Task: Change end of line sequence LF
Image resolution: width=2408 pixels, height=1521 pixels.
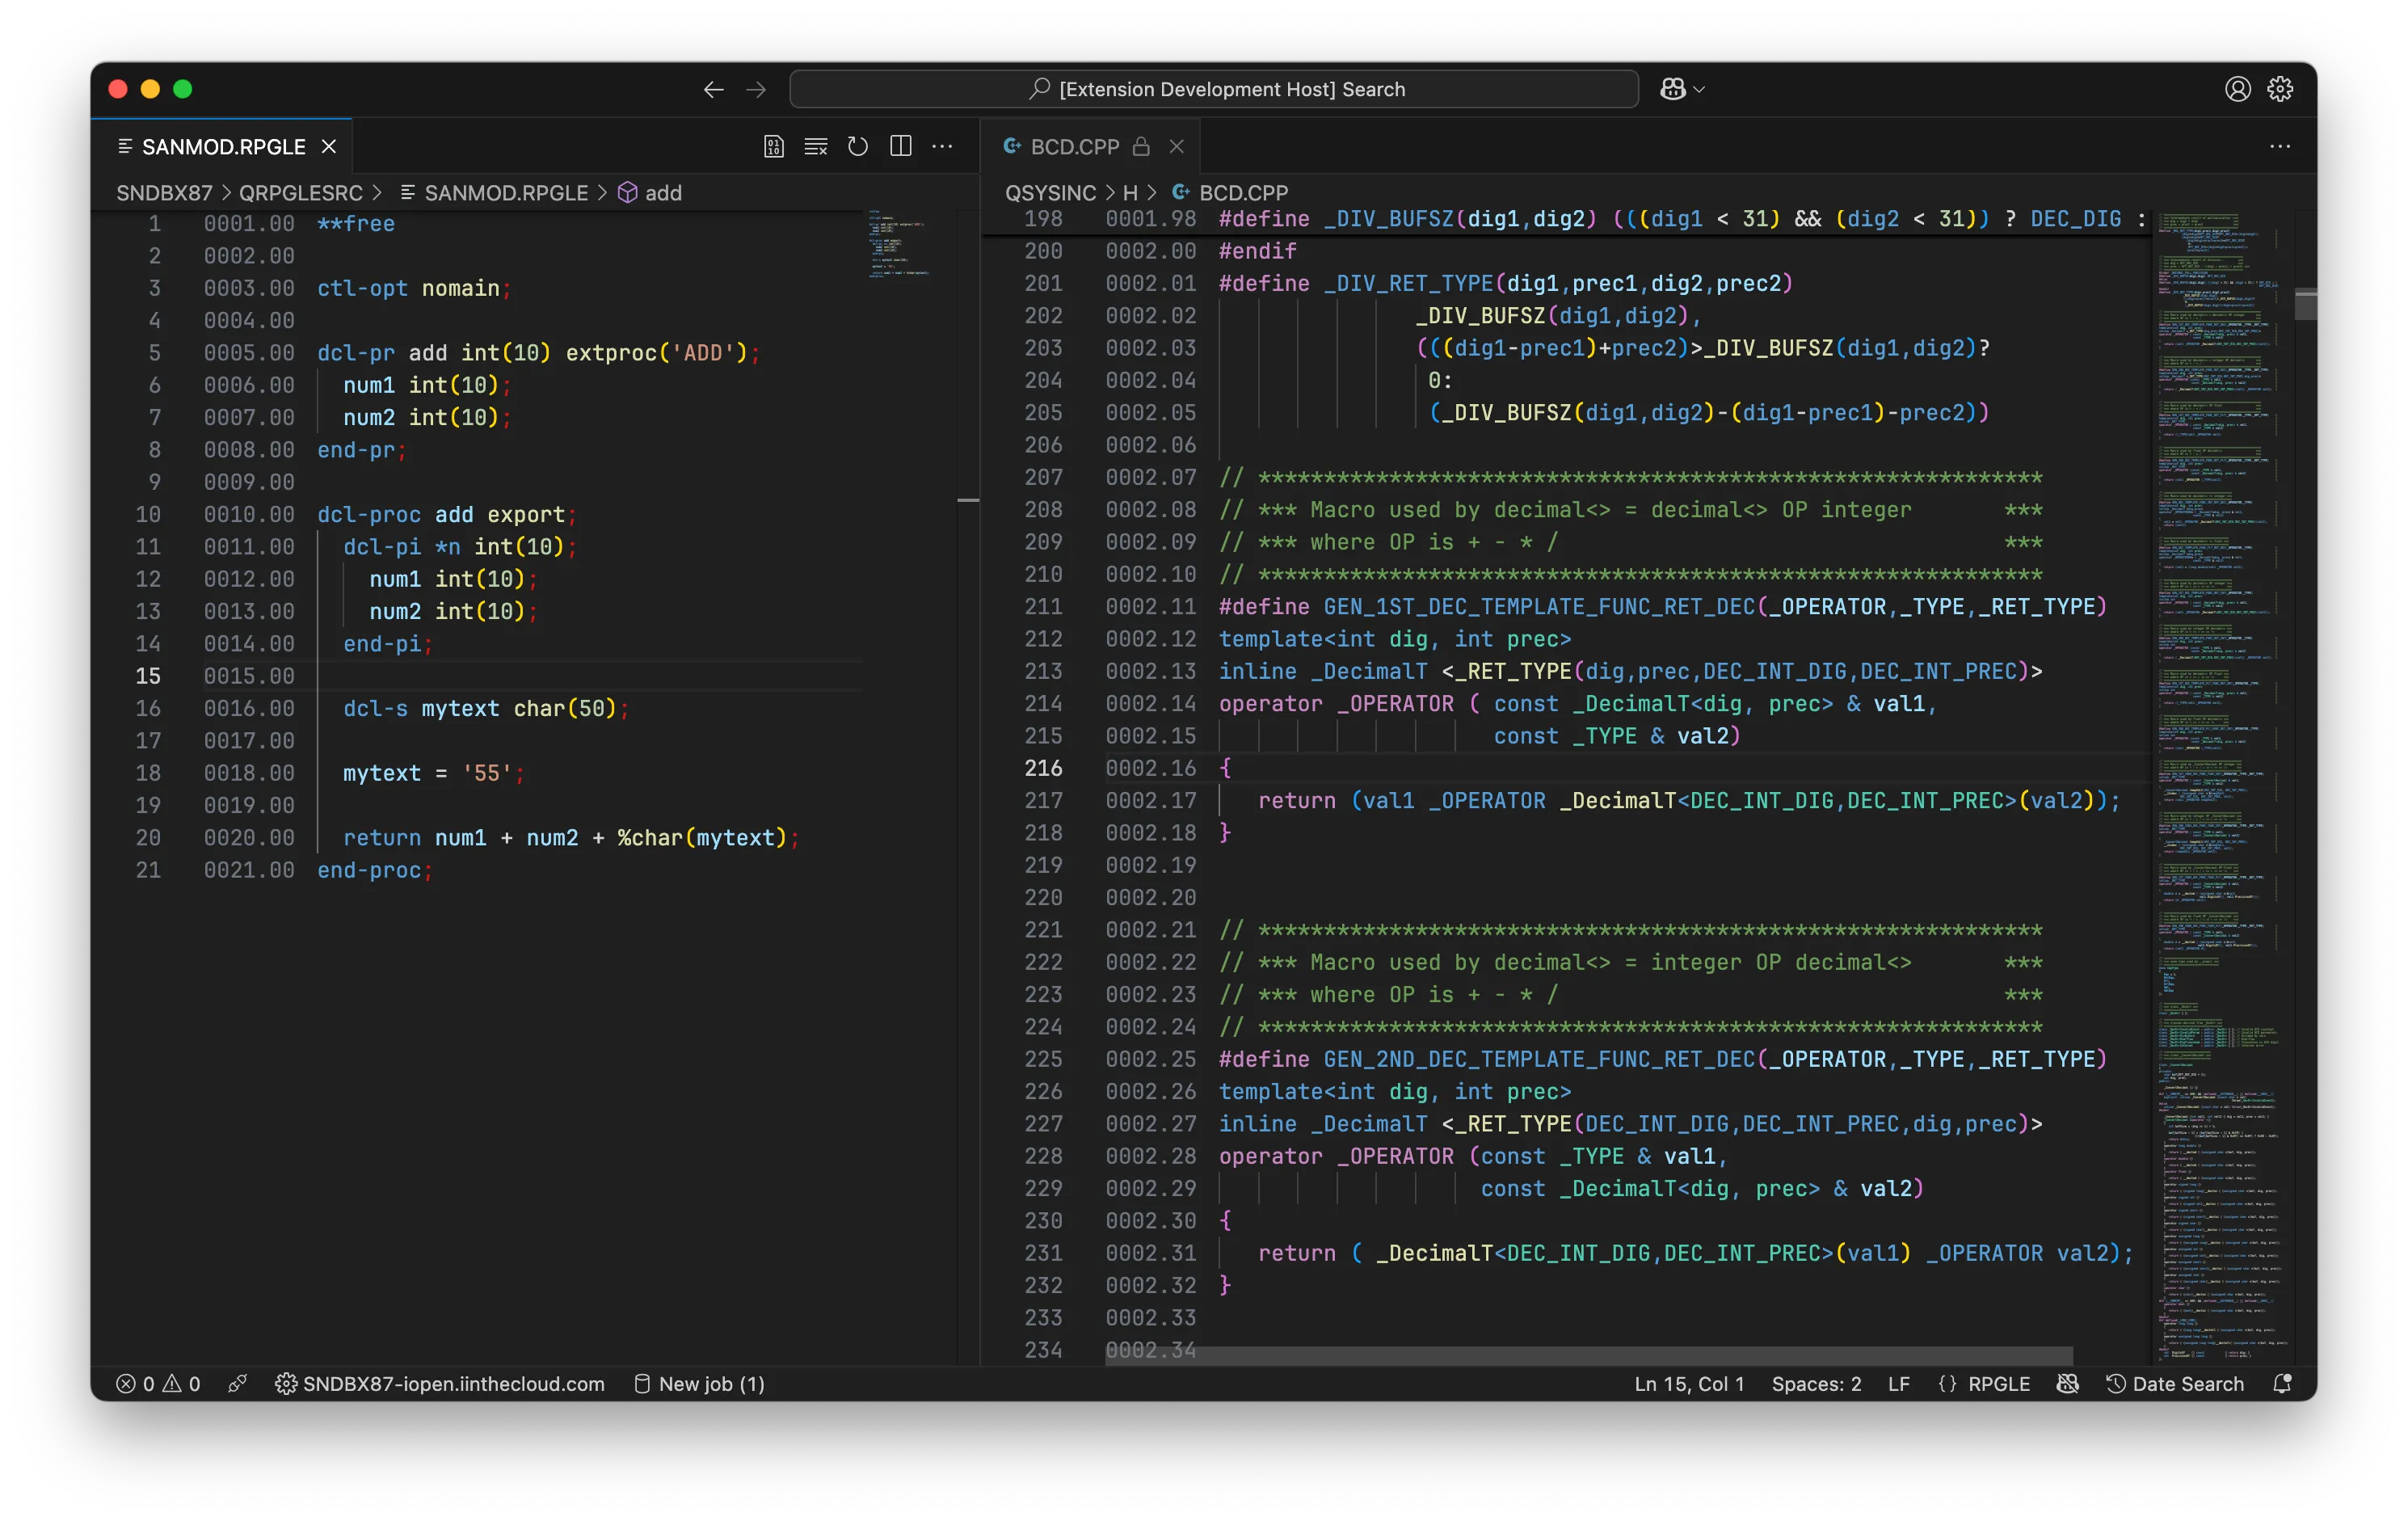Action: pos(1898,1383)
